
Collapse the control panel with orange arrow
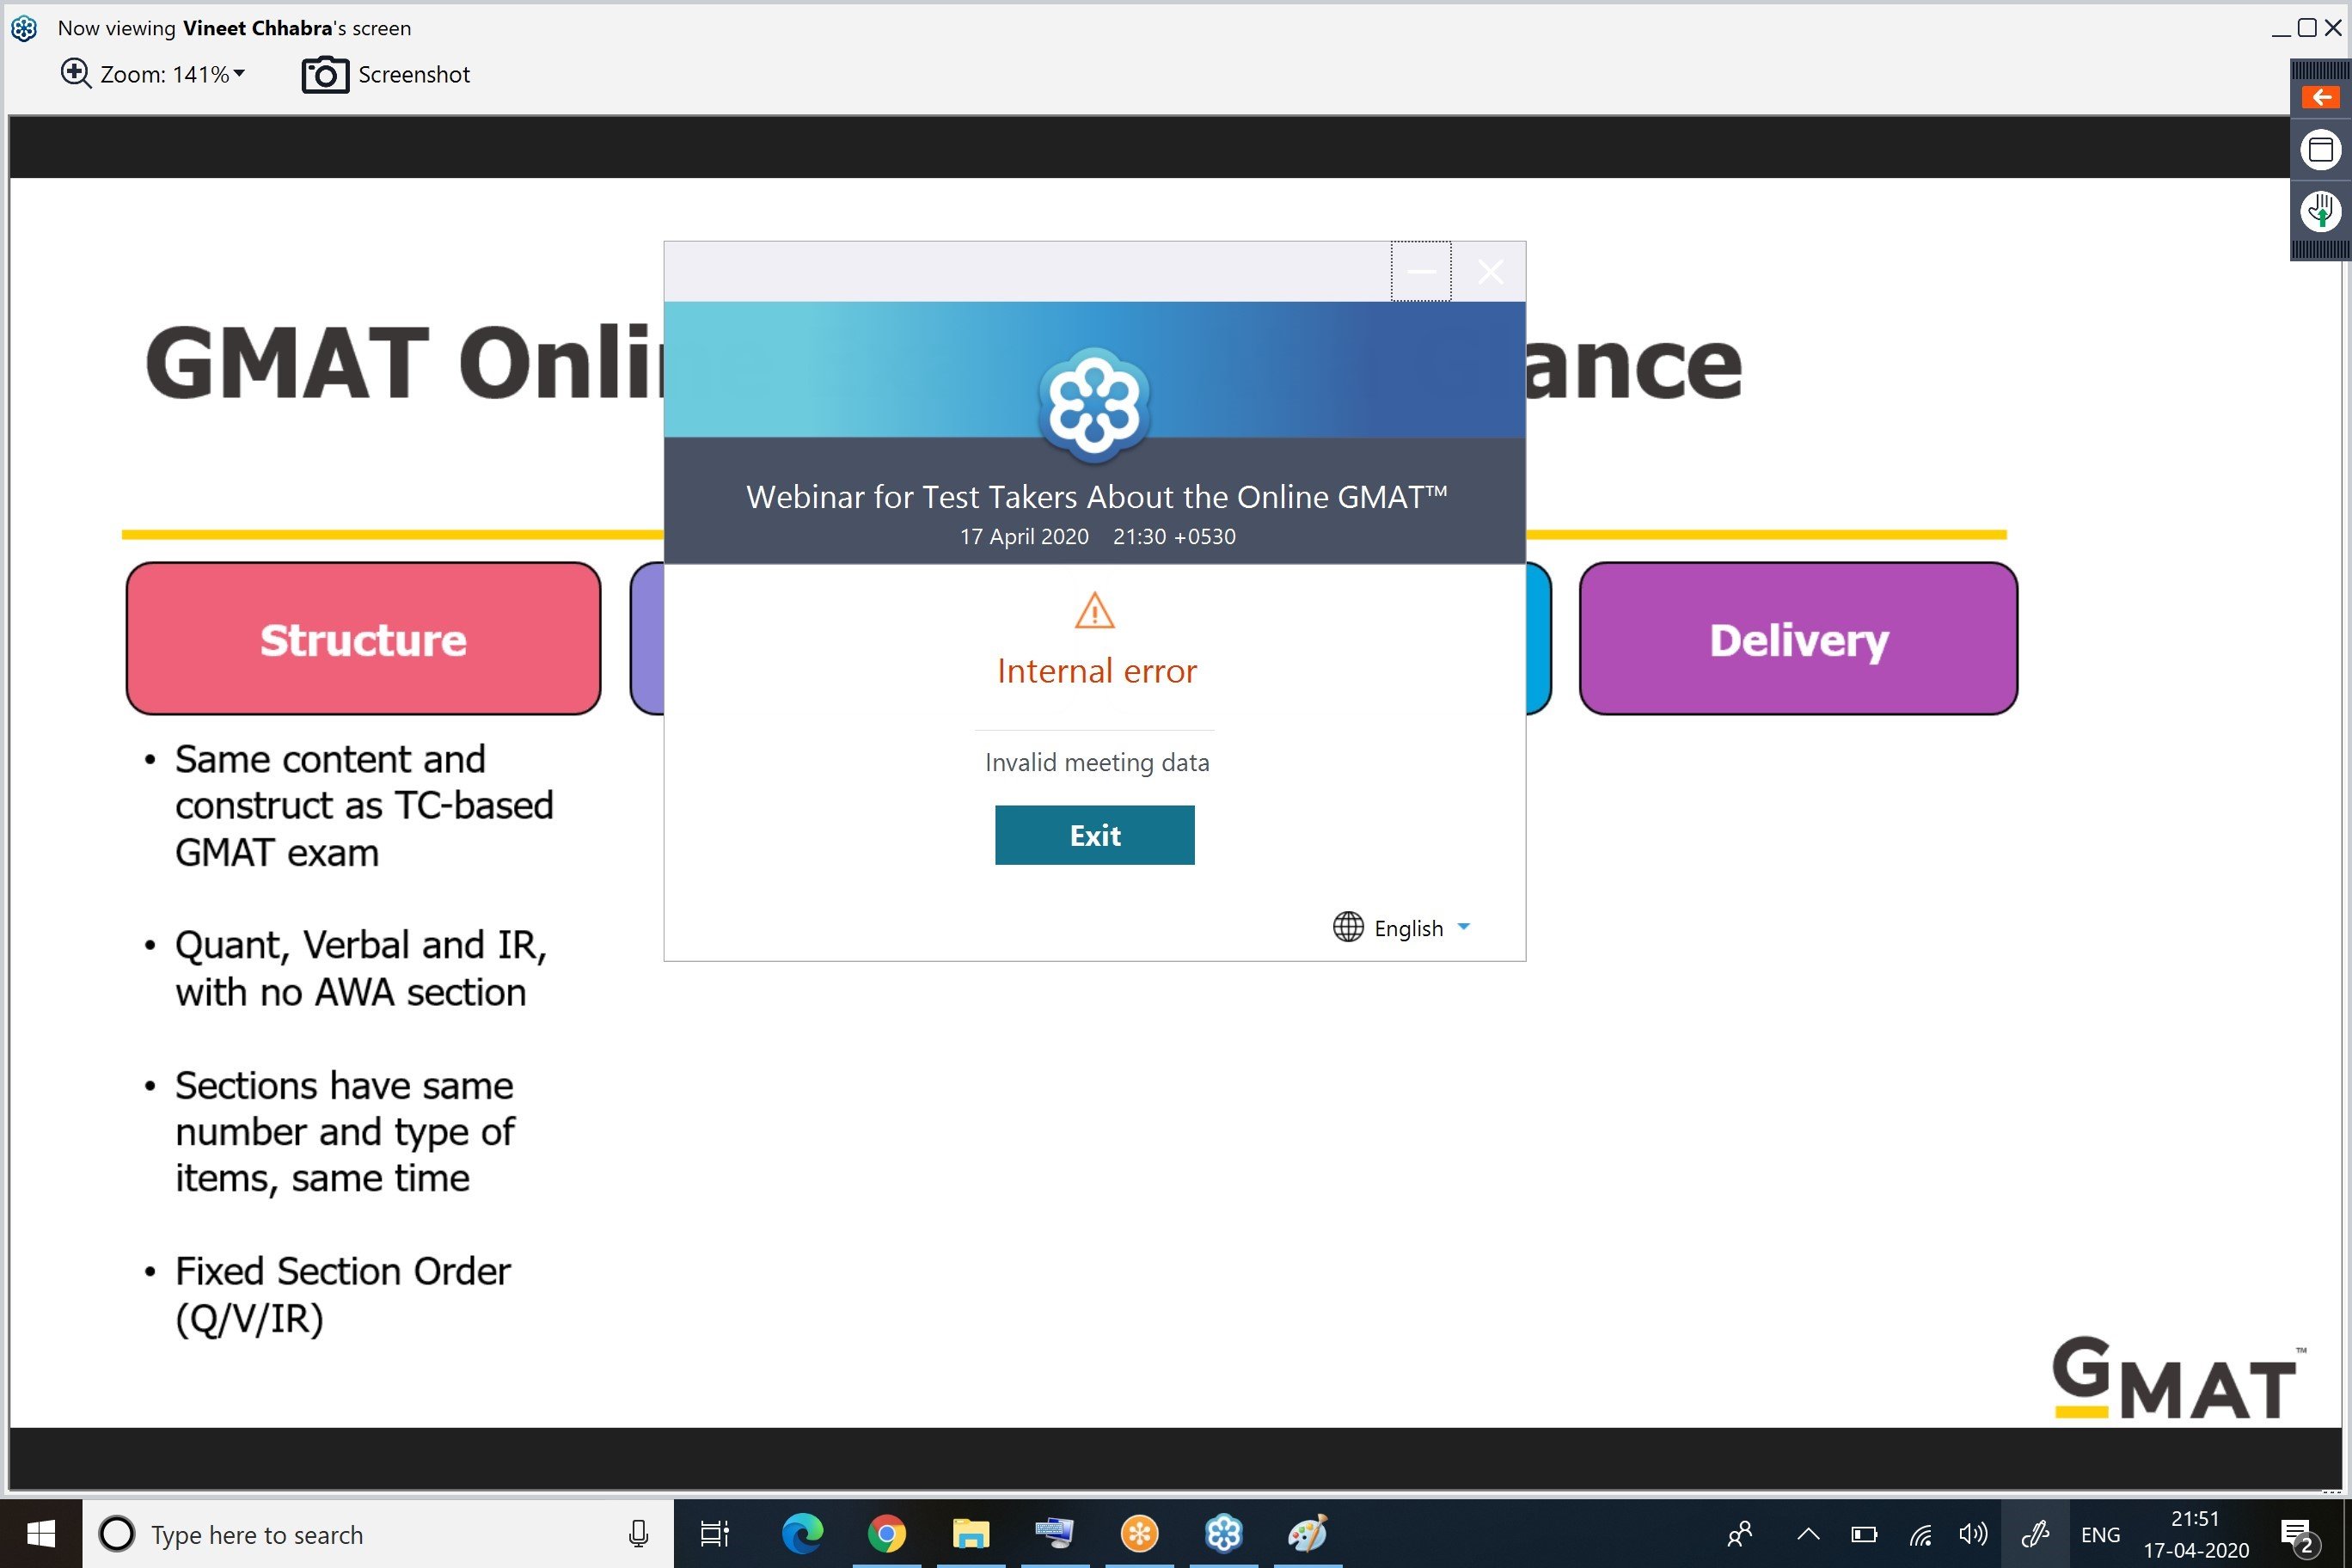[2321, 97]
